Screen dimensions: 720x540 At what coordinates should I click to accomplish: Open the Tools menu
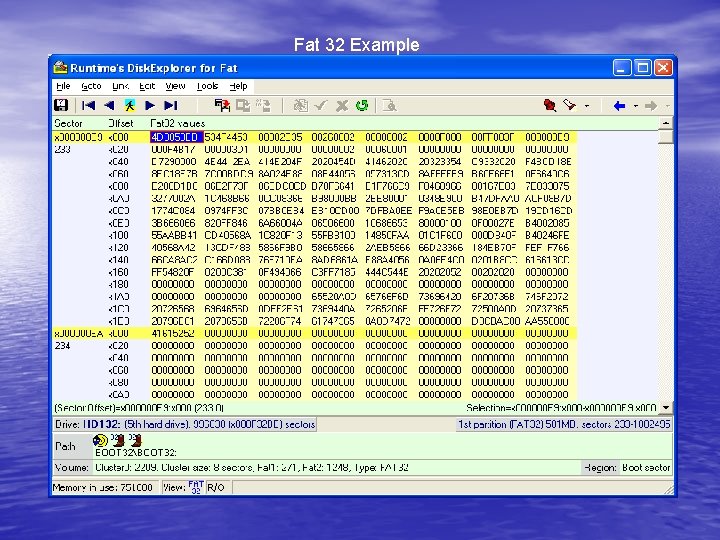(x=207, y=86)
